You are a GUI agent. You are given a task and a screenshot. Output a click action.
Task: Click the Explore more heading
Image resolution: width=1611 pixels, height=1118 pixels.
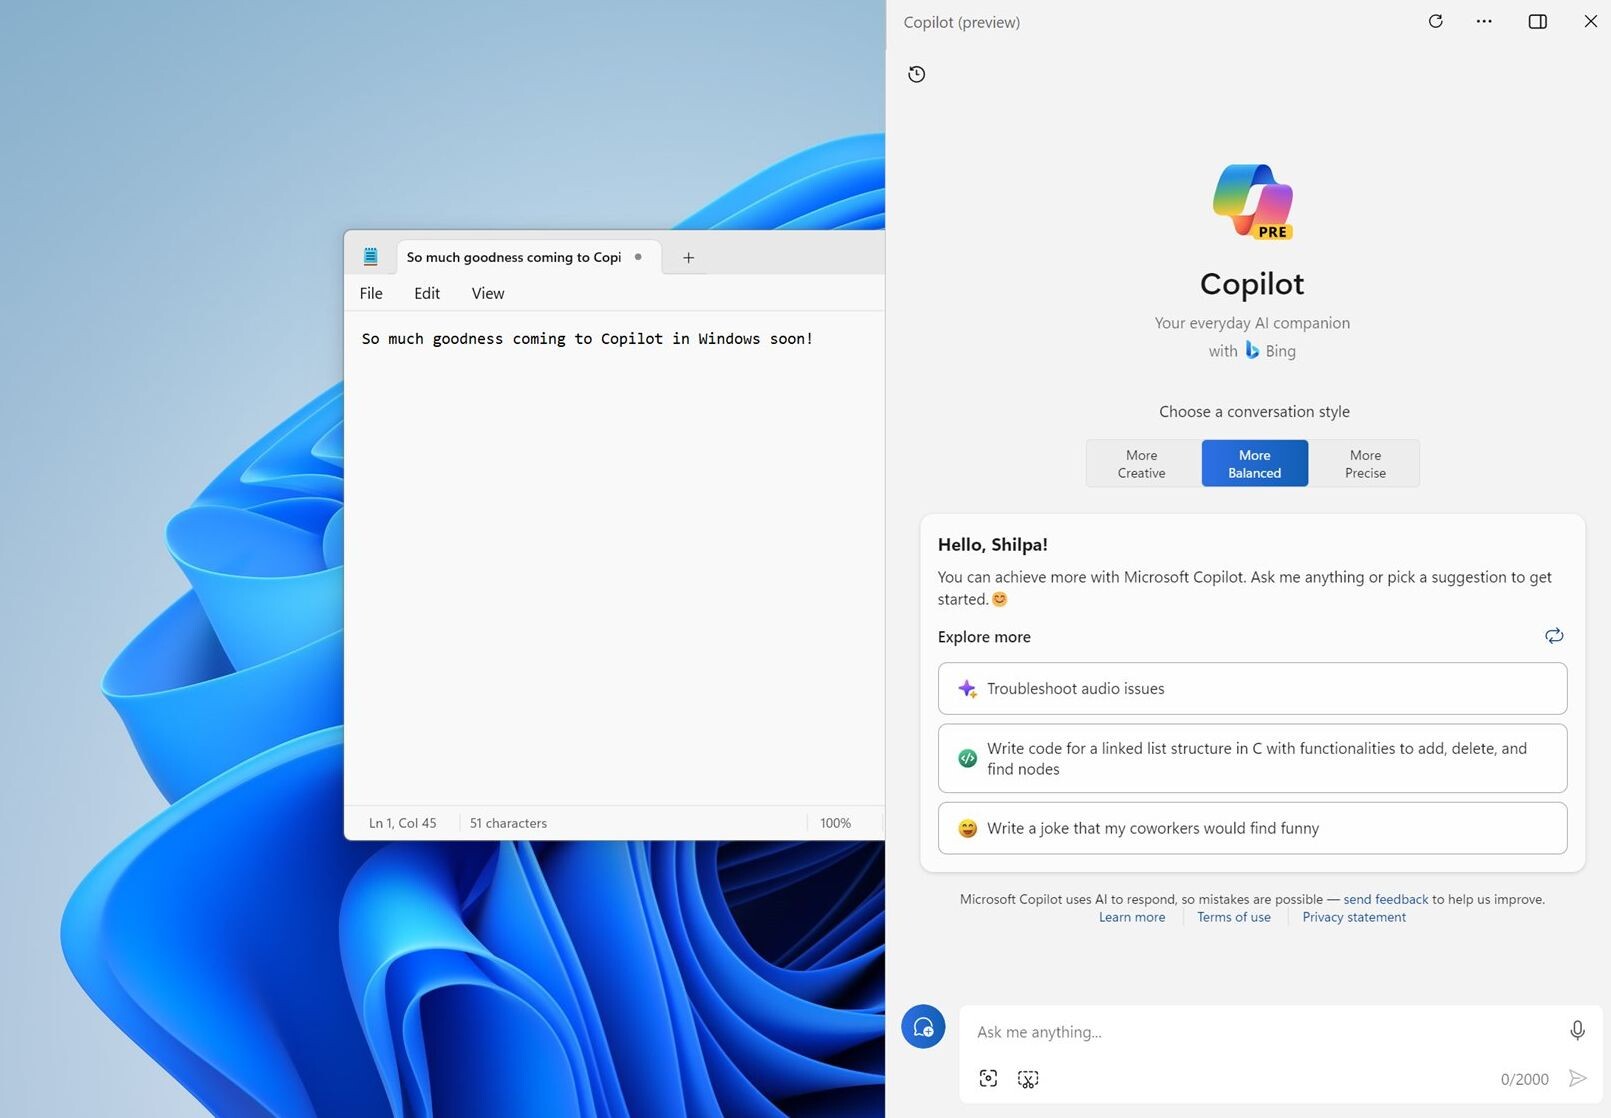coord(984,637)
